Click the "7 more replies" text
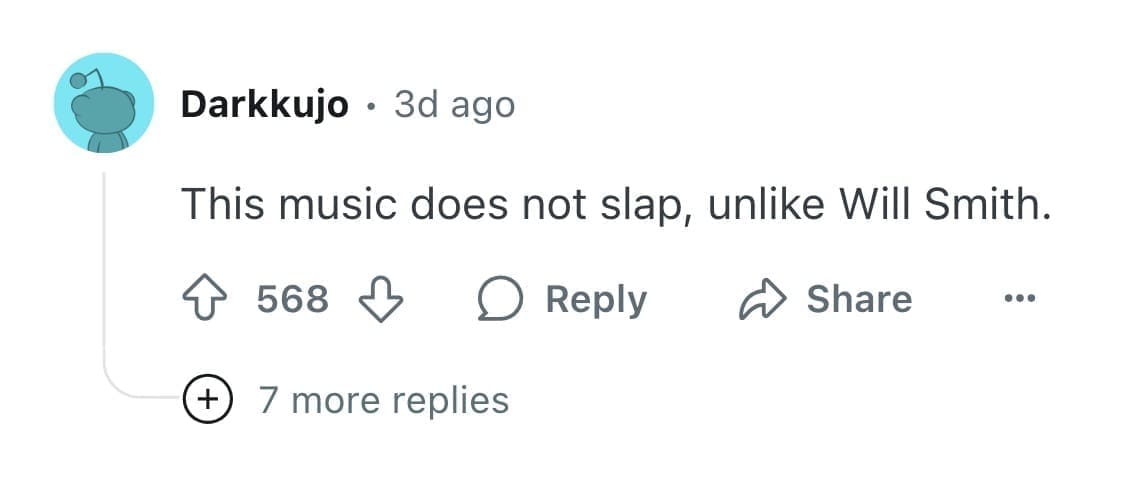This screenshot has height=482, width=1138. (x=384, y=400)
